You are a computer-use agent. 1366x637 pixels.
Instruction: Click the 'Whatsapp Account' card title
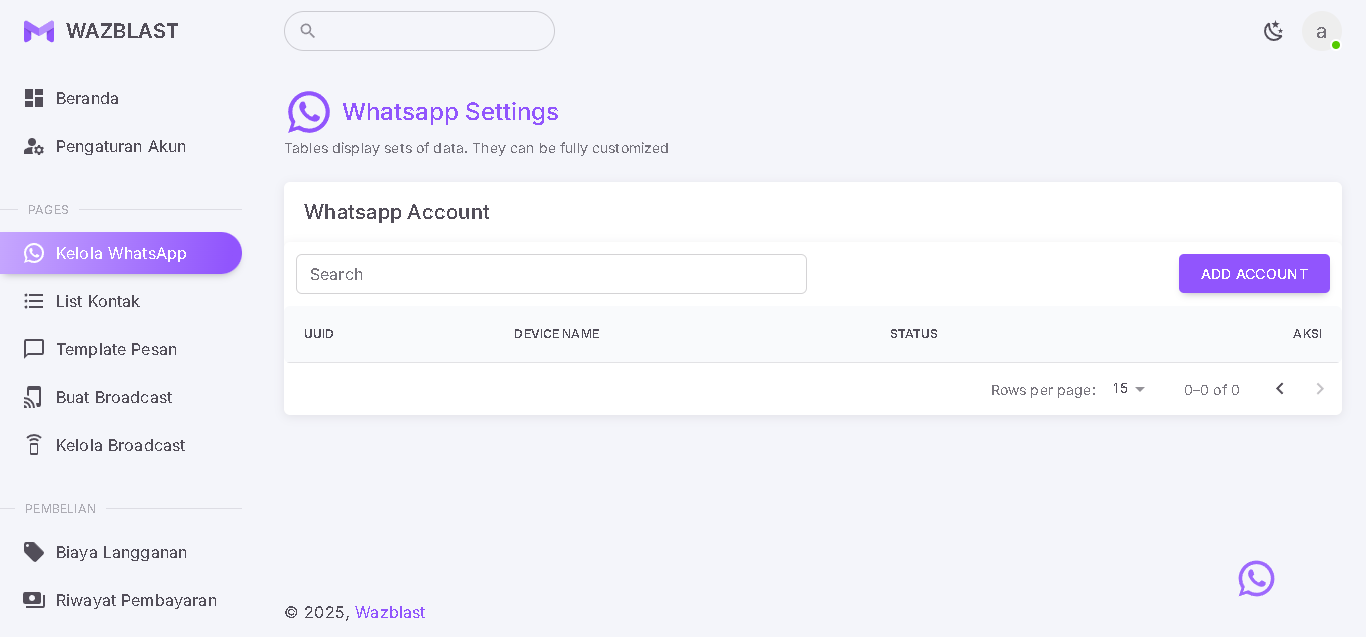point(397,212)
